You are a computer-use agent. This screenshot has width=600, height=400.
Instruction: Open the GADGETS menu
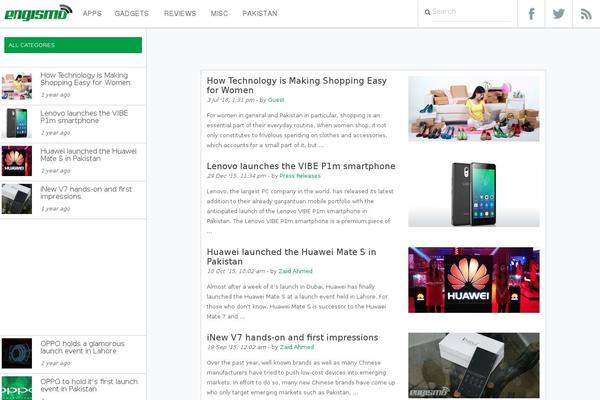[131, 13]
